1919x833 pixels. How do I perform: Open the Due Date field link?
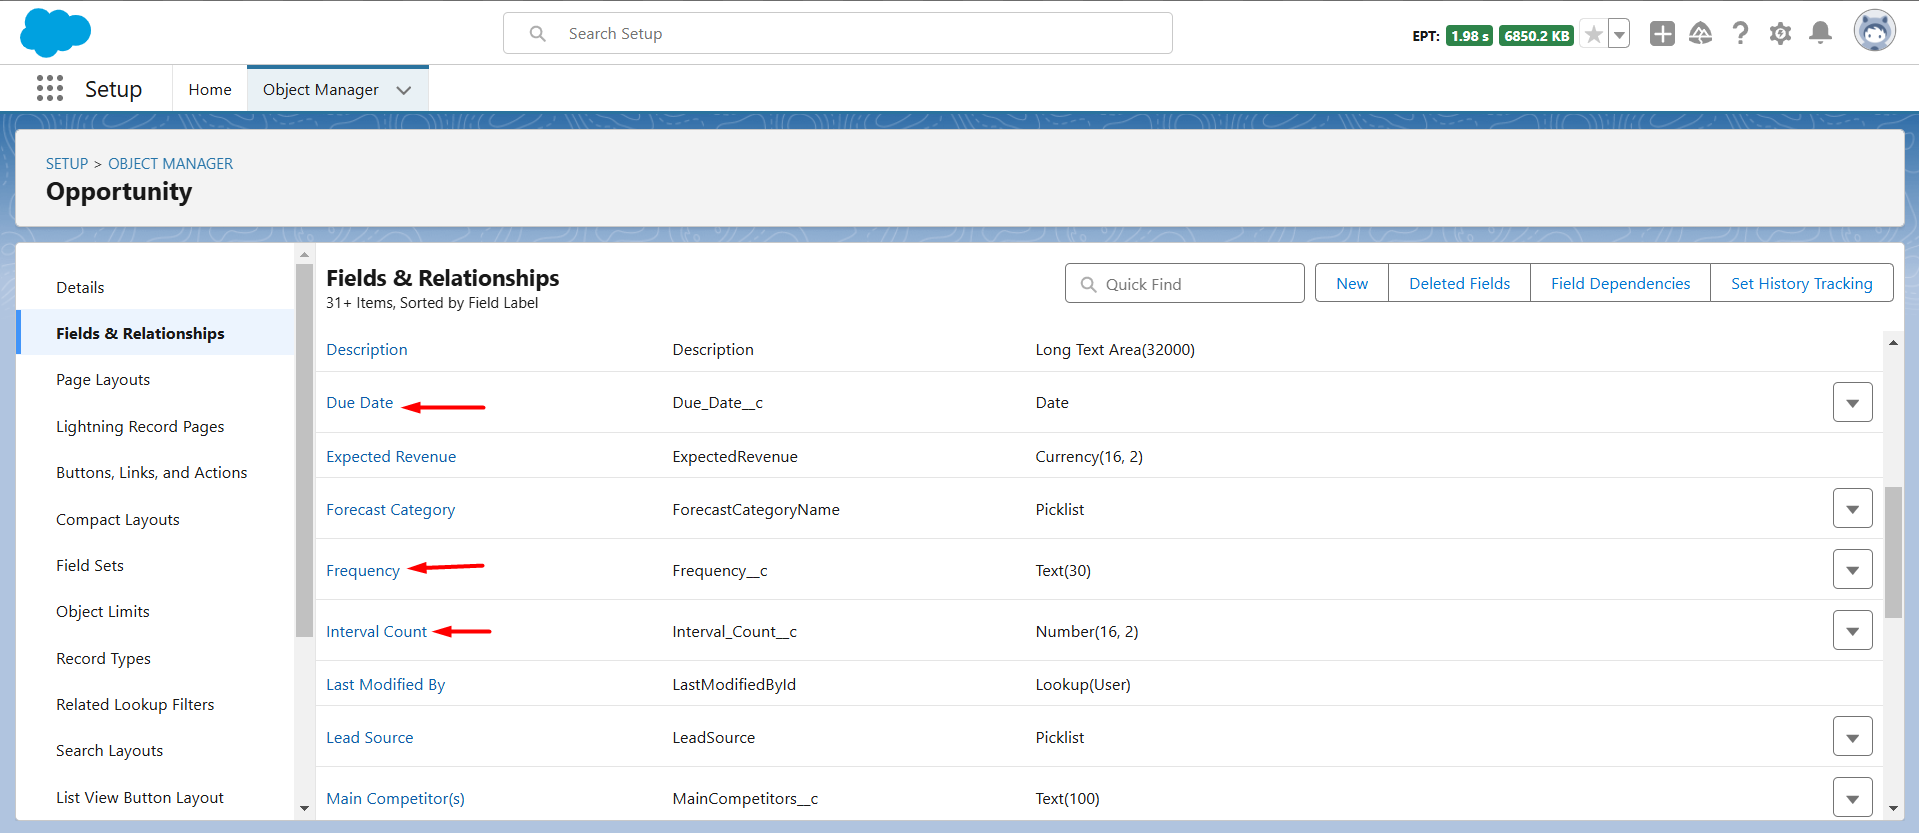click(360, 402)
